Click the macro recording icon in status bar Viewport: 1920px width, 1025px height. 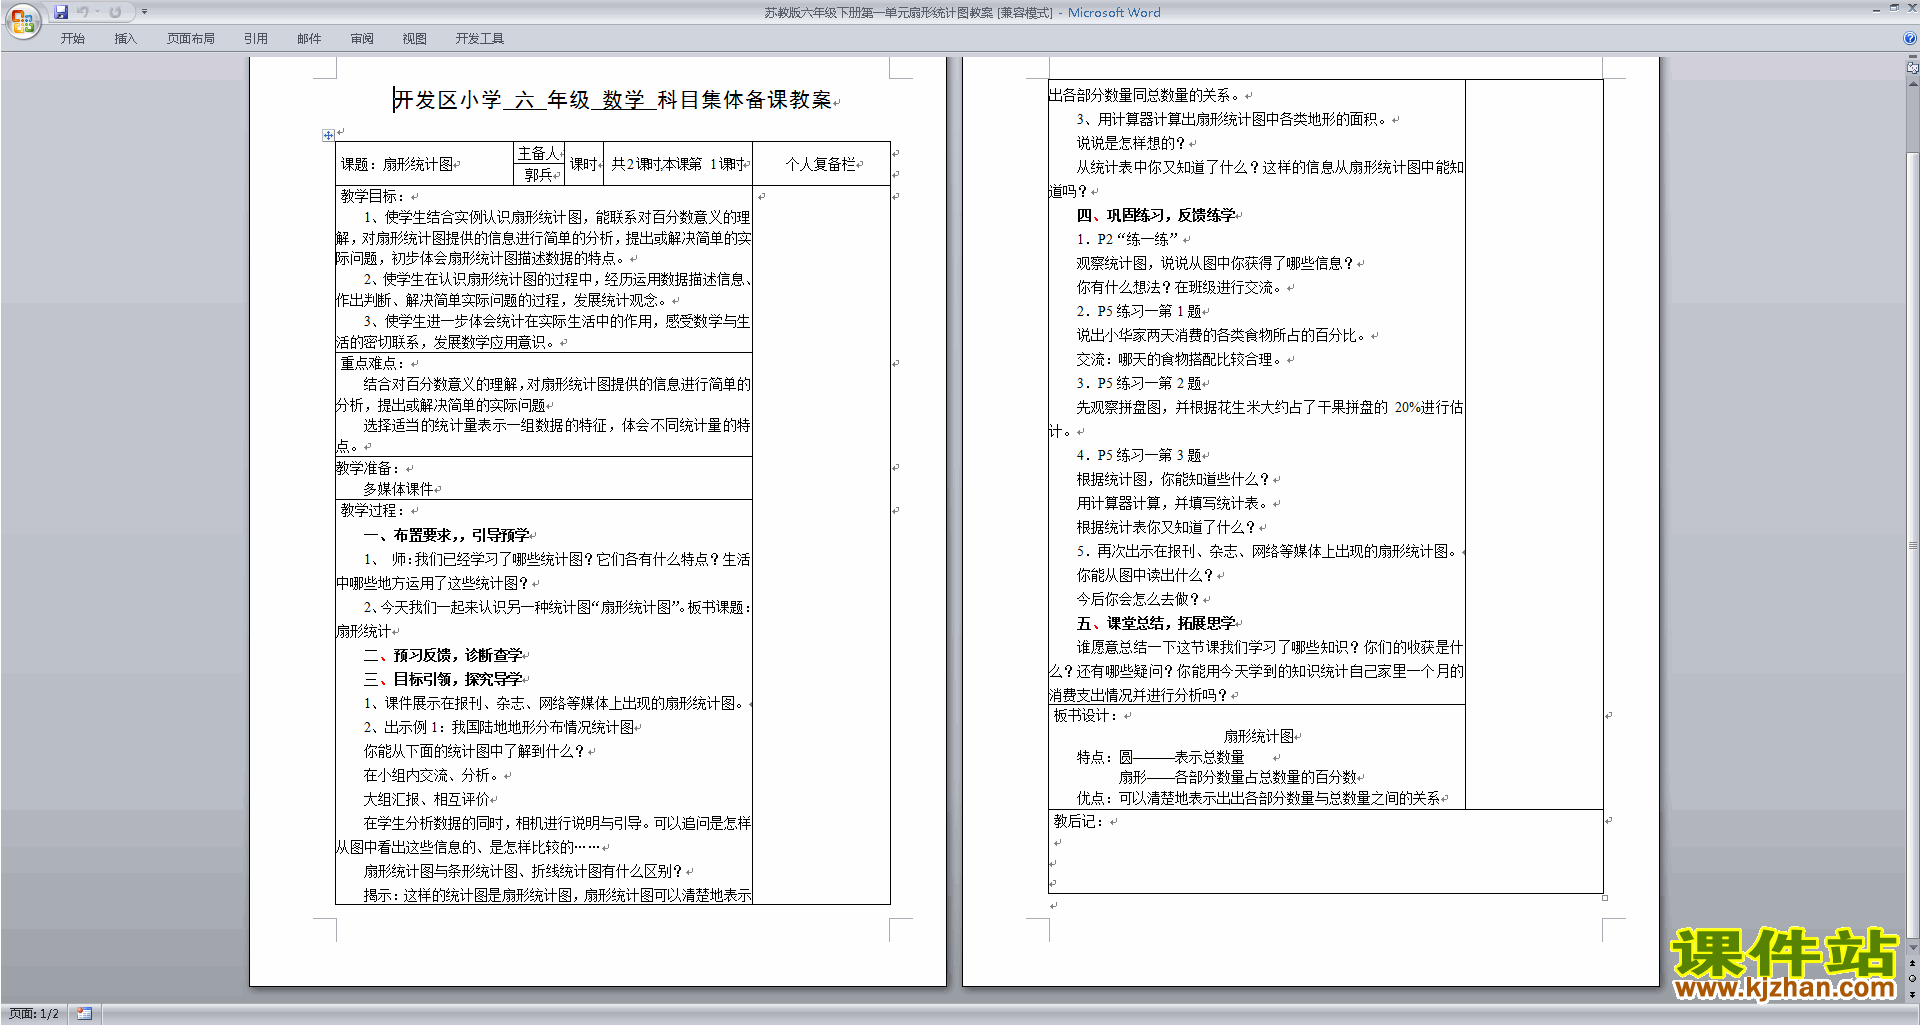click(x=85, y=1014)
